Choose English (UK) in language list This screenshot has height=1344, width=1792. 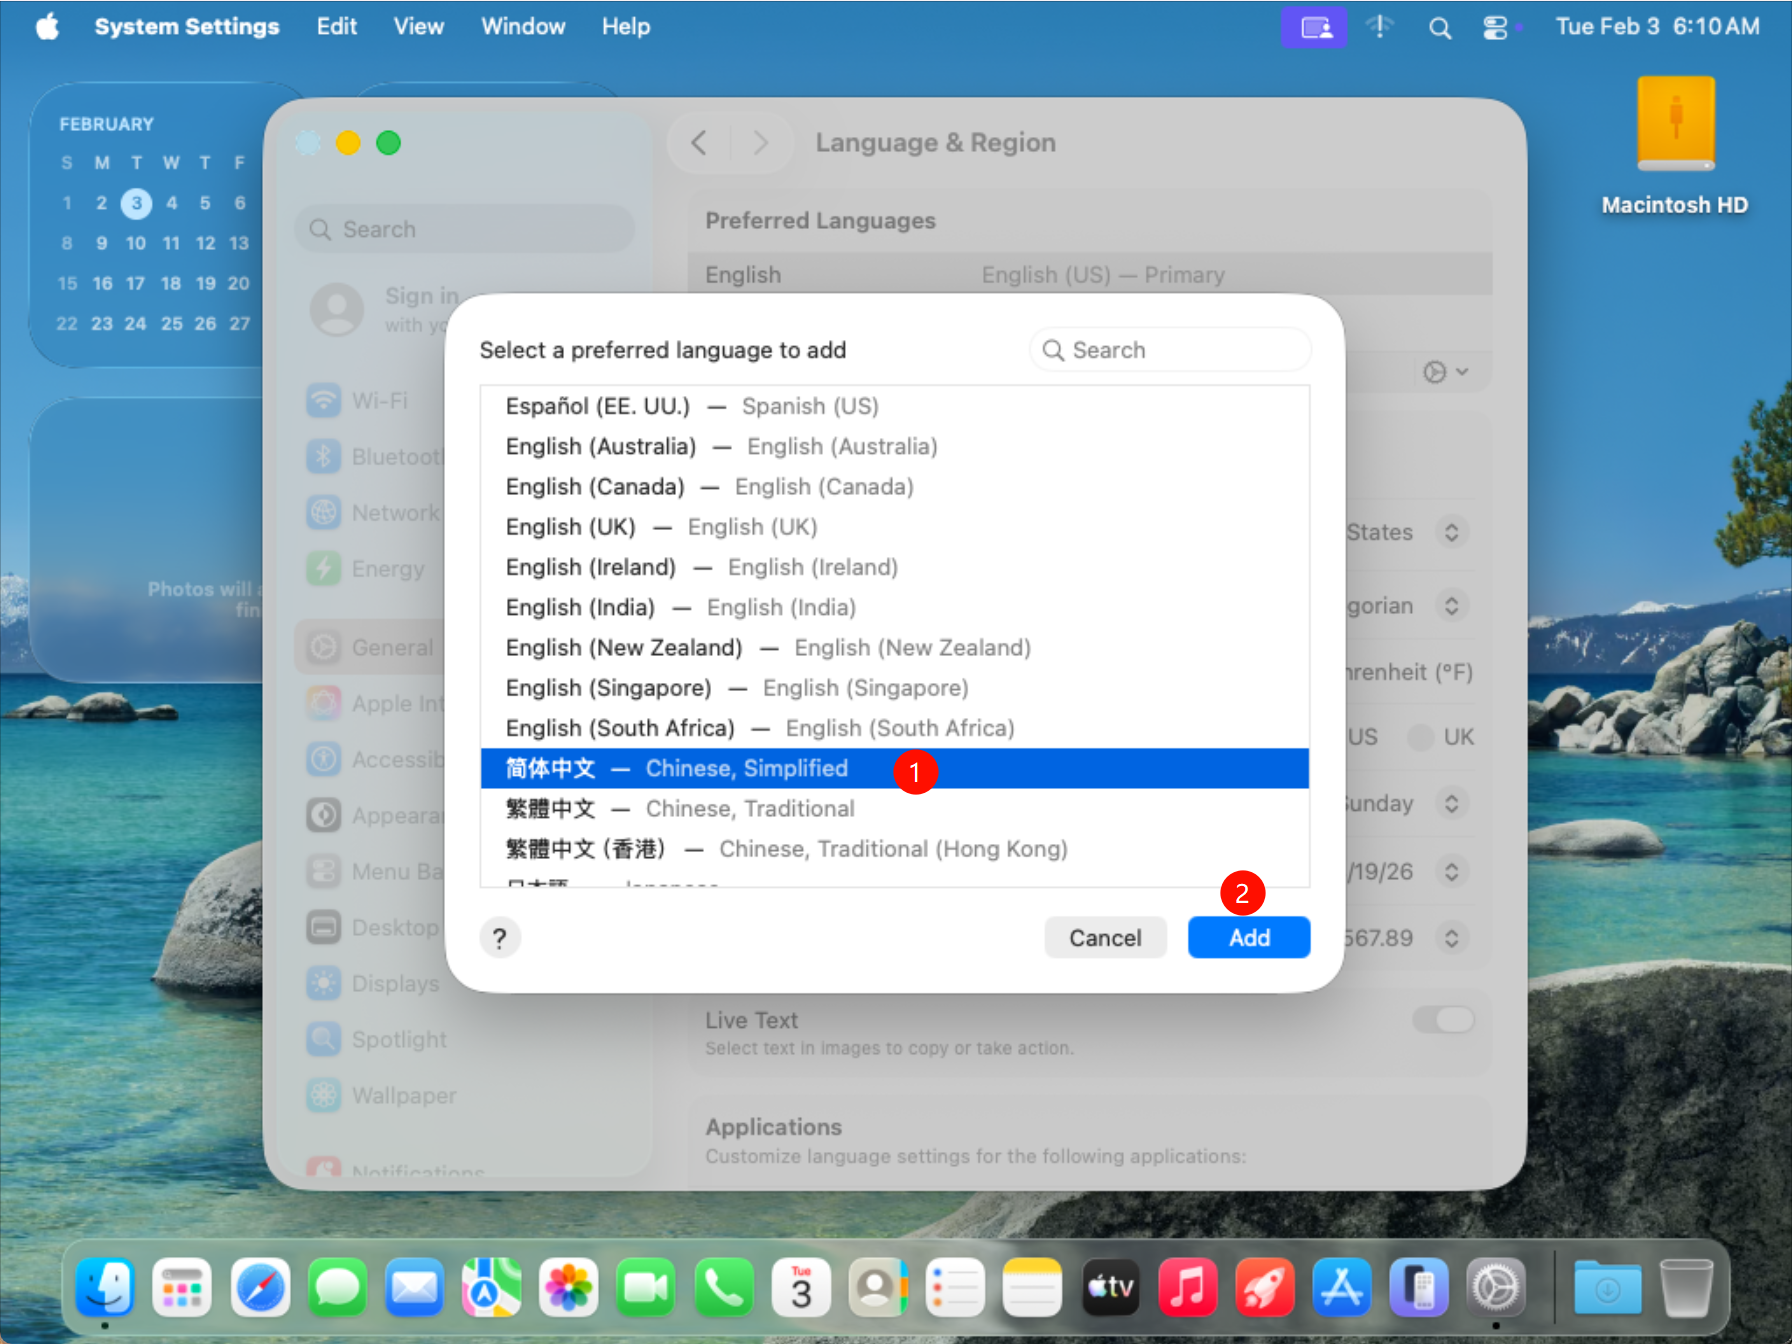[661, 527]
